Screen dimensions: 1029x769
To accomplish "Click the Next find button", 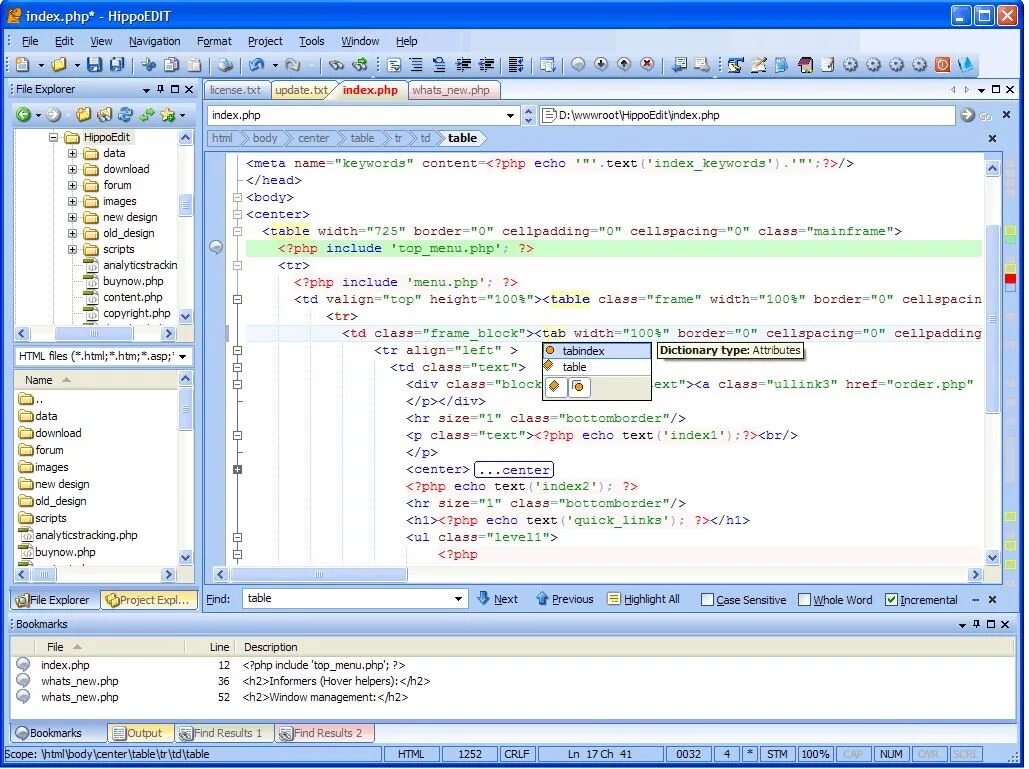I will click(x=497, y=599).
